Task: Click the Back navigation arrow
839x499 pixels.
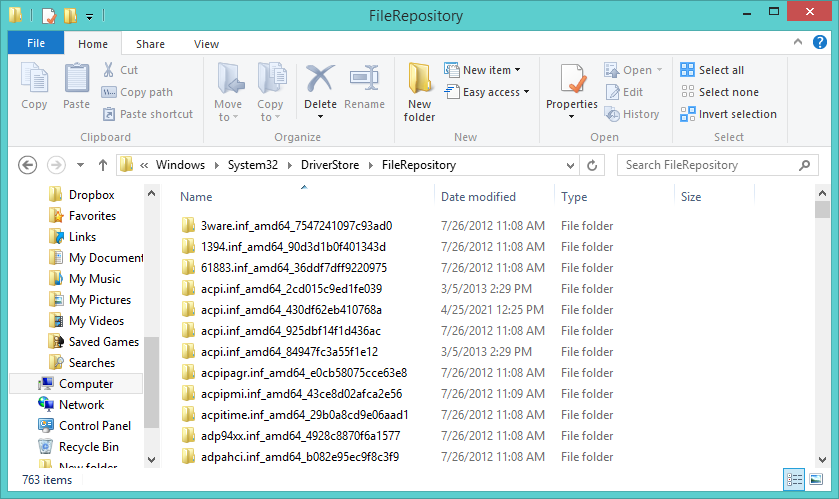Action: tap(27, 165)
